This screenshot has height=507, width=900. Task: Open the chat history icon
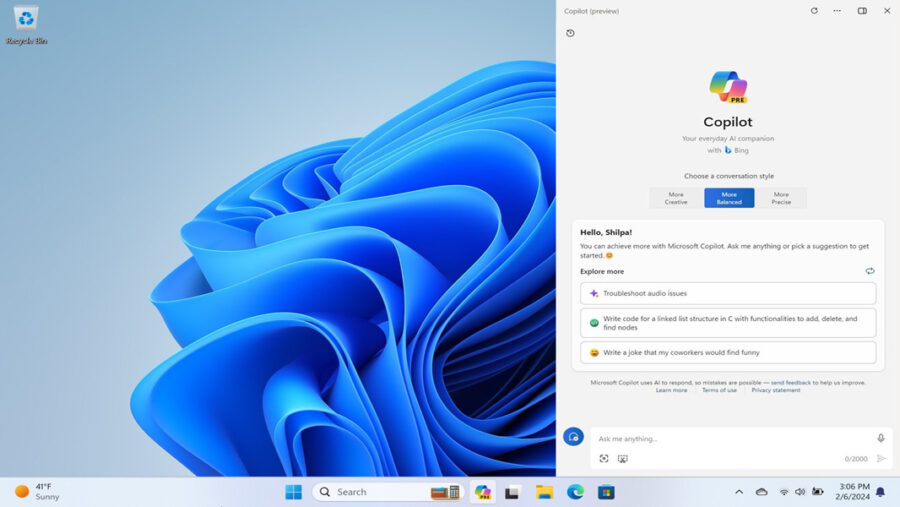[570, 33]
